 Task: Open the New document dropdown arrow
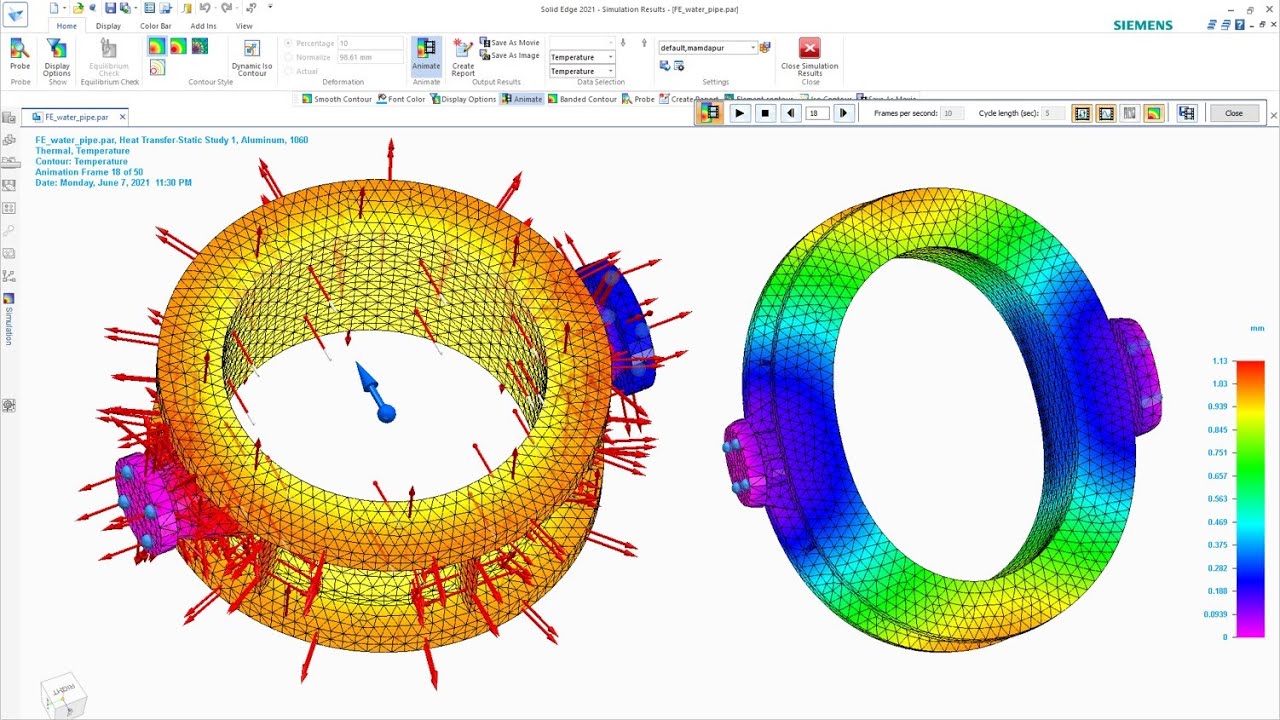[64, 8]
